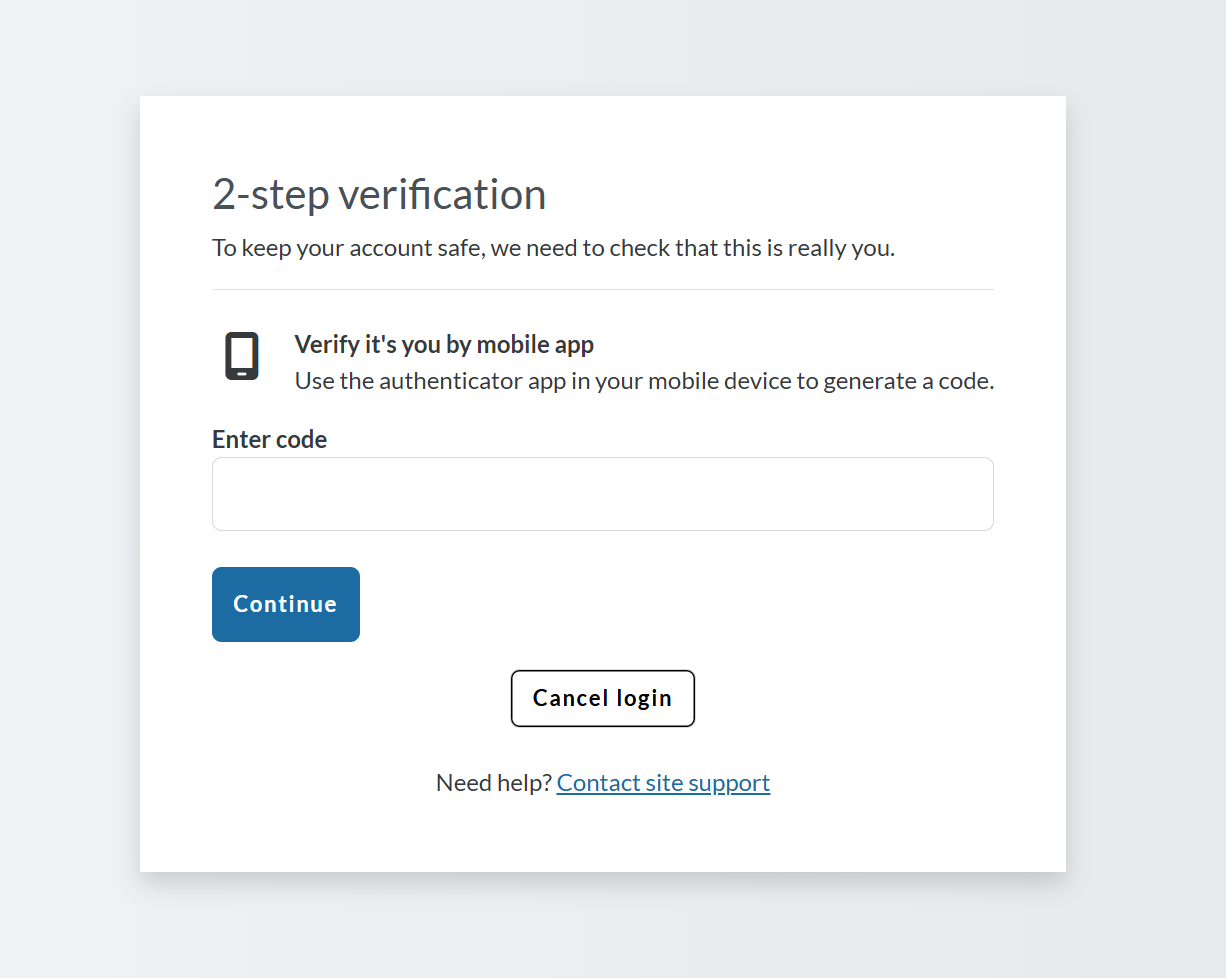Click the phone symbol beside the verification method
The image size is (1226, 978).
(x=241, y=357)
